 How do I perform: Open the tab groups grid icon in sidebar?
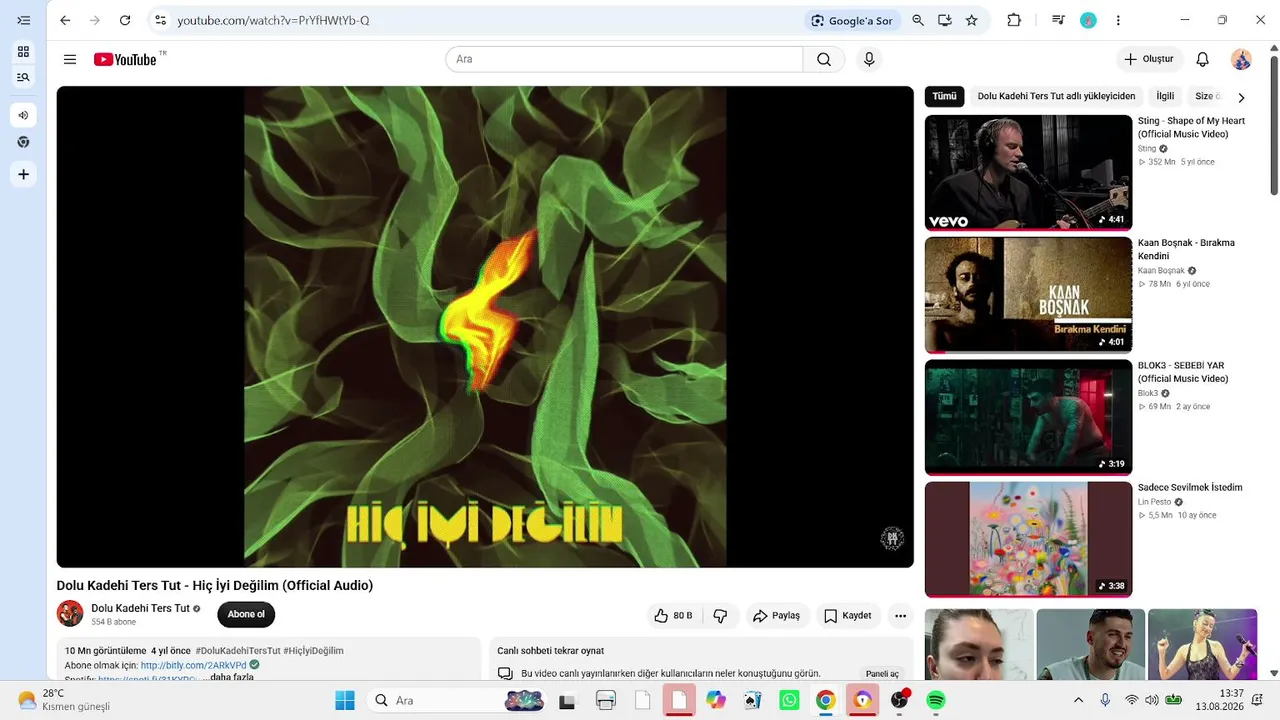pyautogui.click(x=23, y=52)
